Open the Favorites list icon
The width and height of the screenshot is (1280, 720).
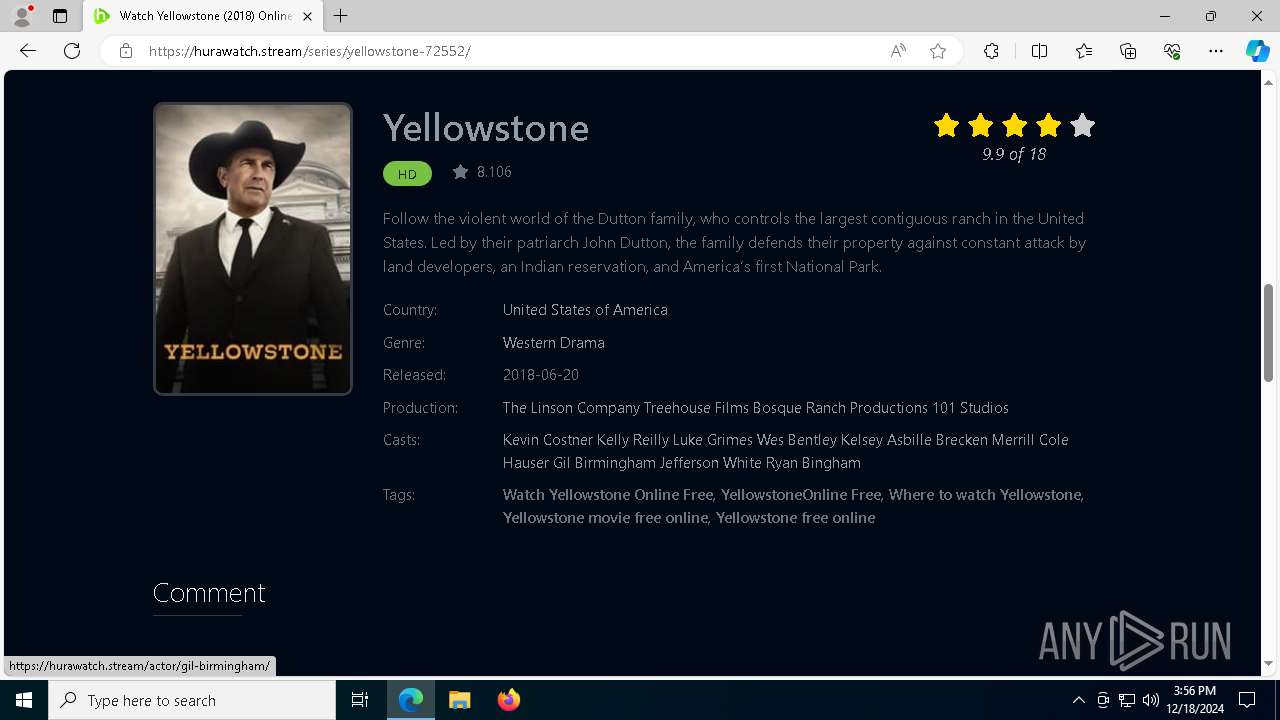[x=1084, y=51]
